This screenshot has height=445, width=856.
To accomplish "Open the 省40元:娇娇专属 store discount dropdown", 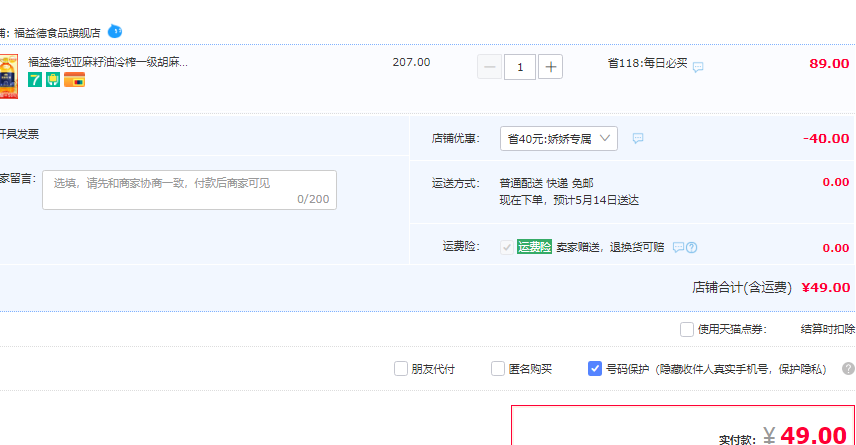I will coord(558,139).
